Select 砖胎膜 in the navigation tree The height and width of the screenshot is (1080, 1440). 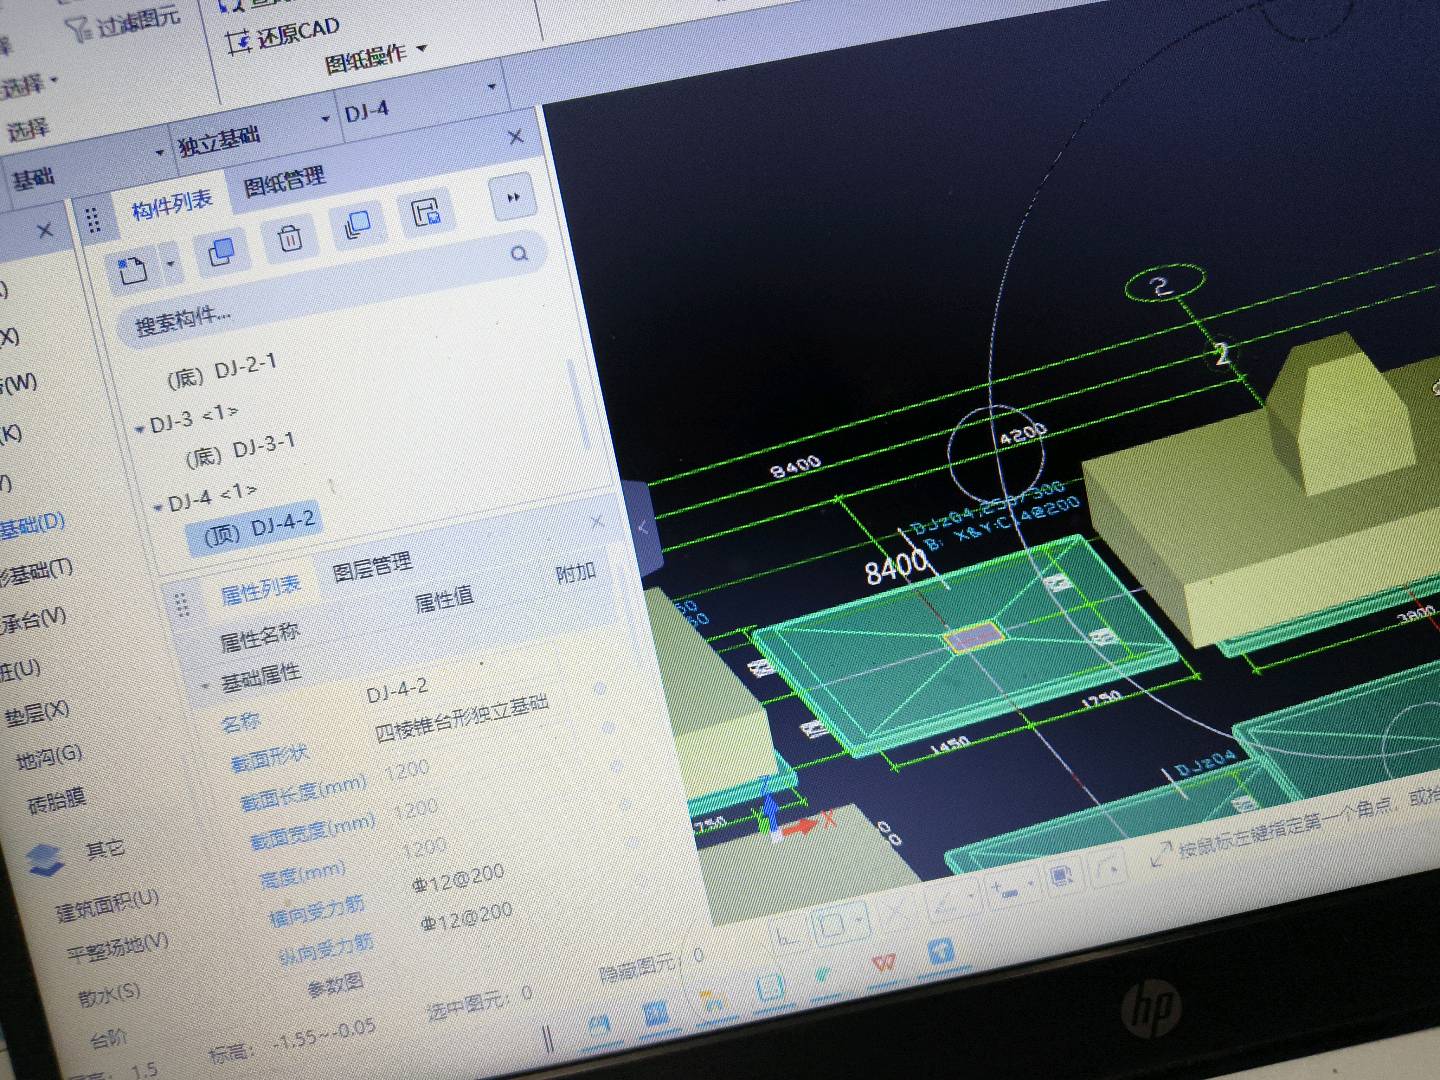point(57,801)
